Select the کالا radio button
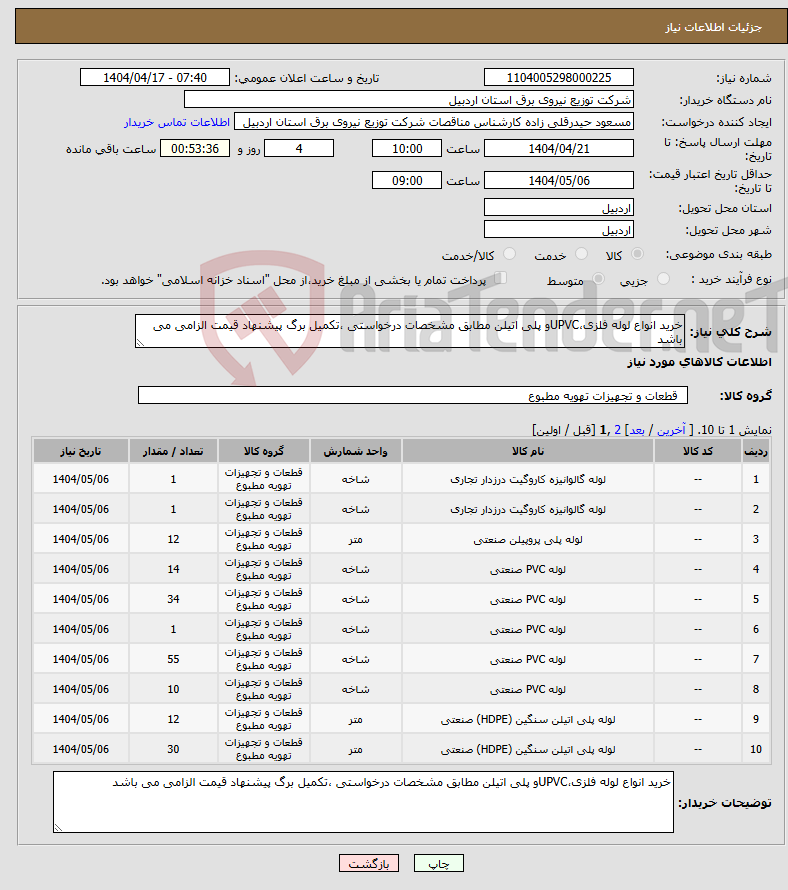Screen dimensions: 788x890 pos(638,254)
